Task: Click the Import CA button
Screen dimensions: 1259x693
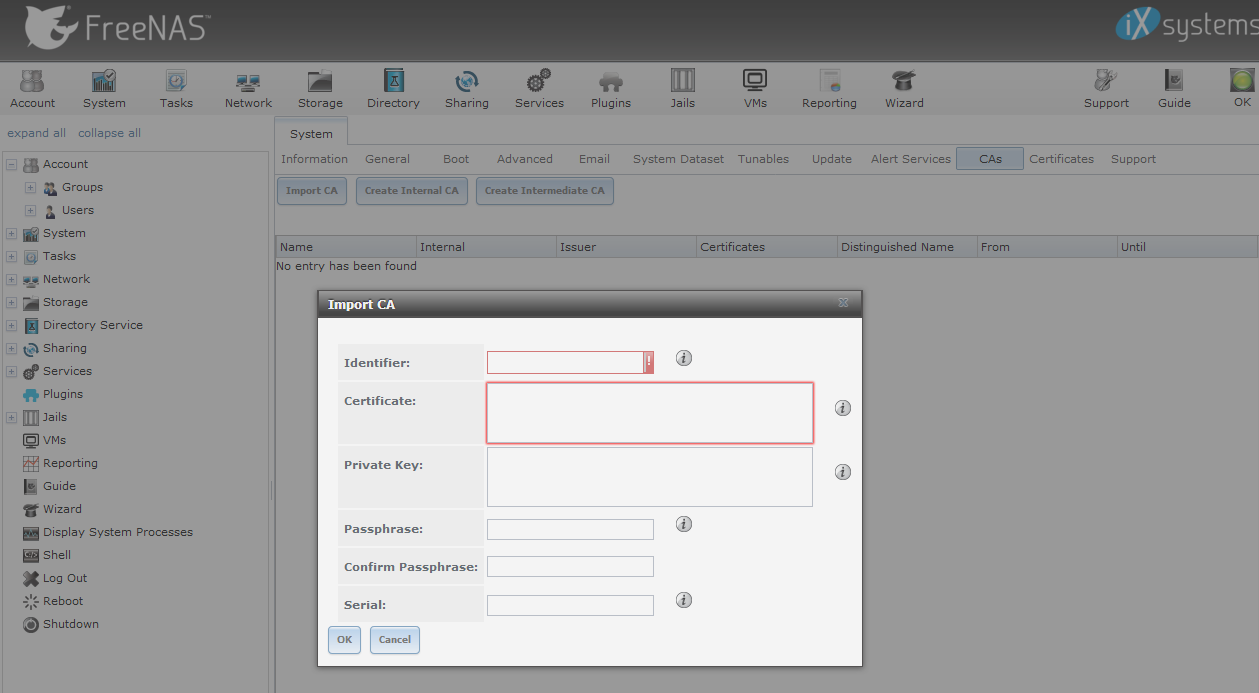Action: (311, 191)
